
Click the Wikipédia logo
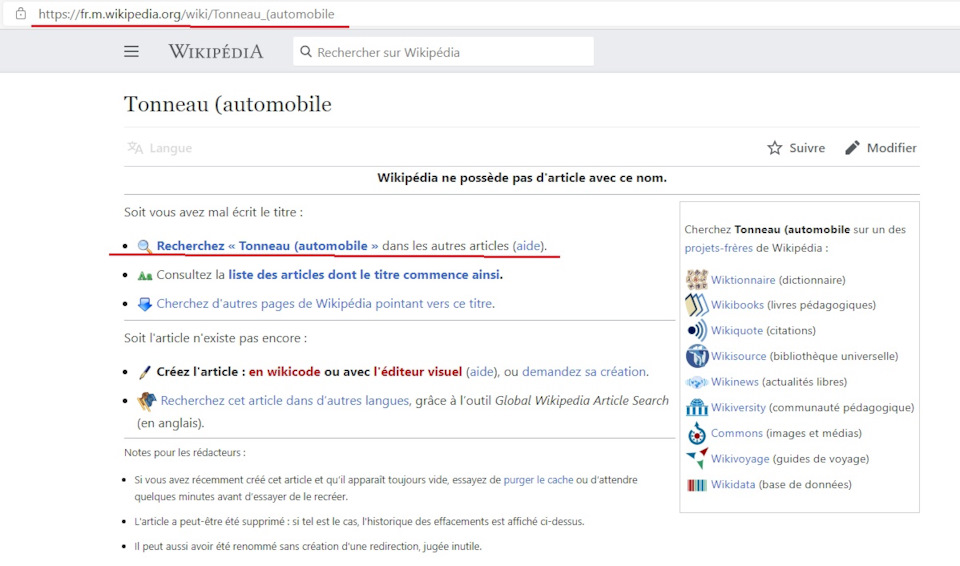216,51
